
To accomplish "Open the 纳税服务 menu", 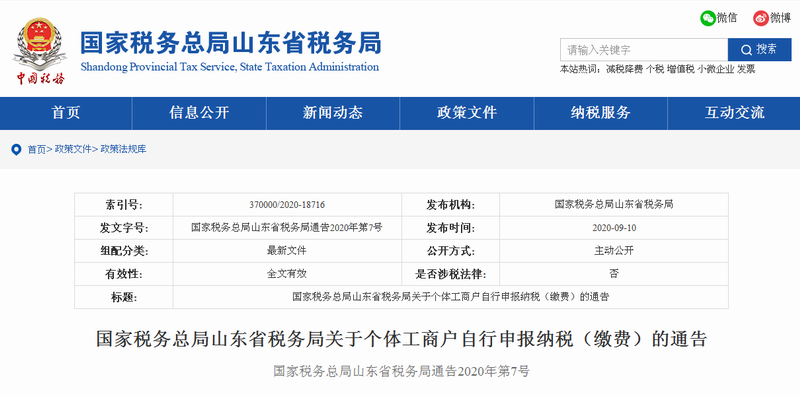I will [x=601, y=113].
